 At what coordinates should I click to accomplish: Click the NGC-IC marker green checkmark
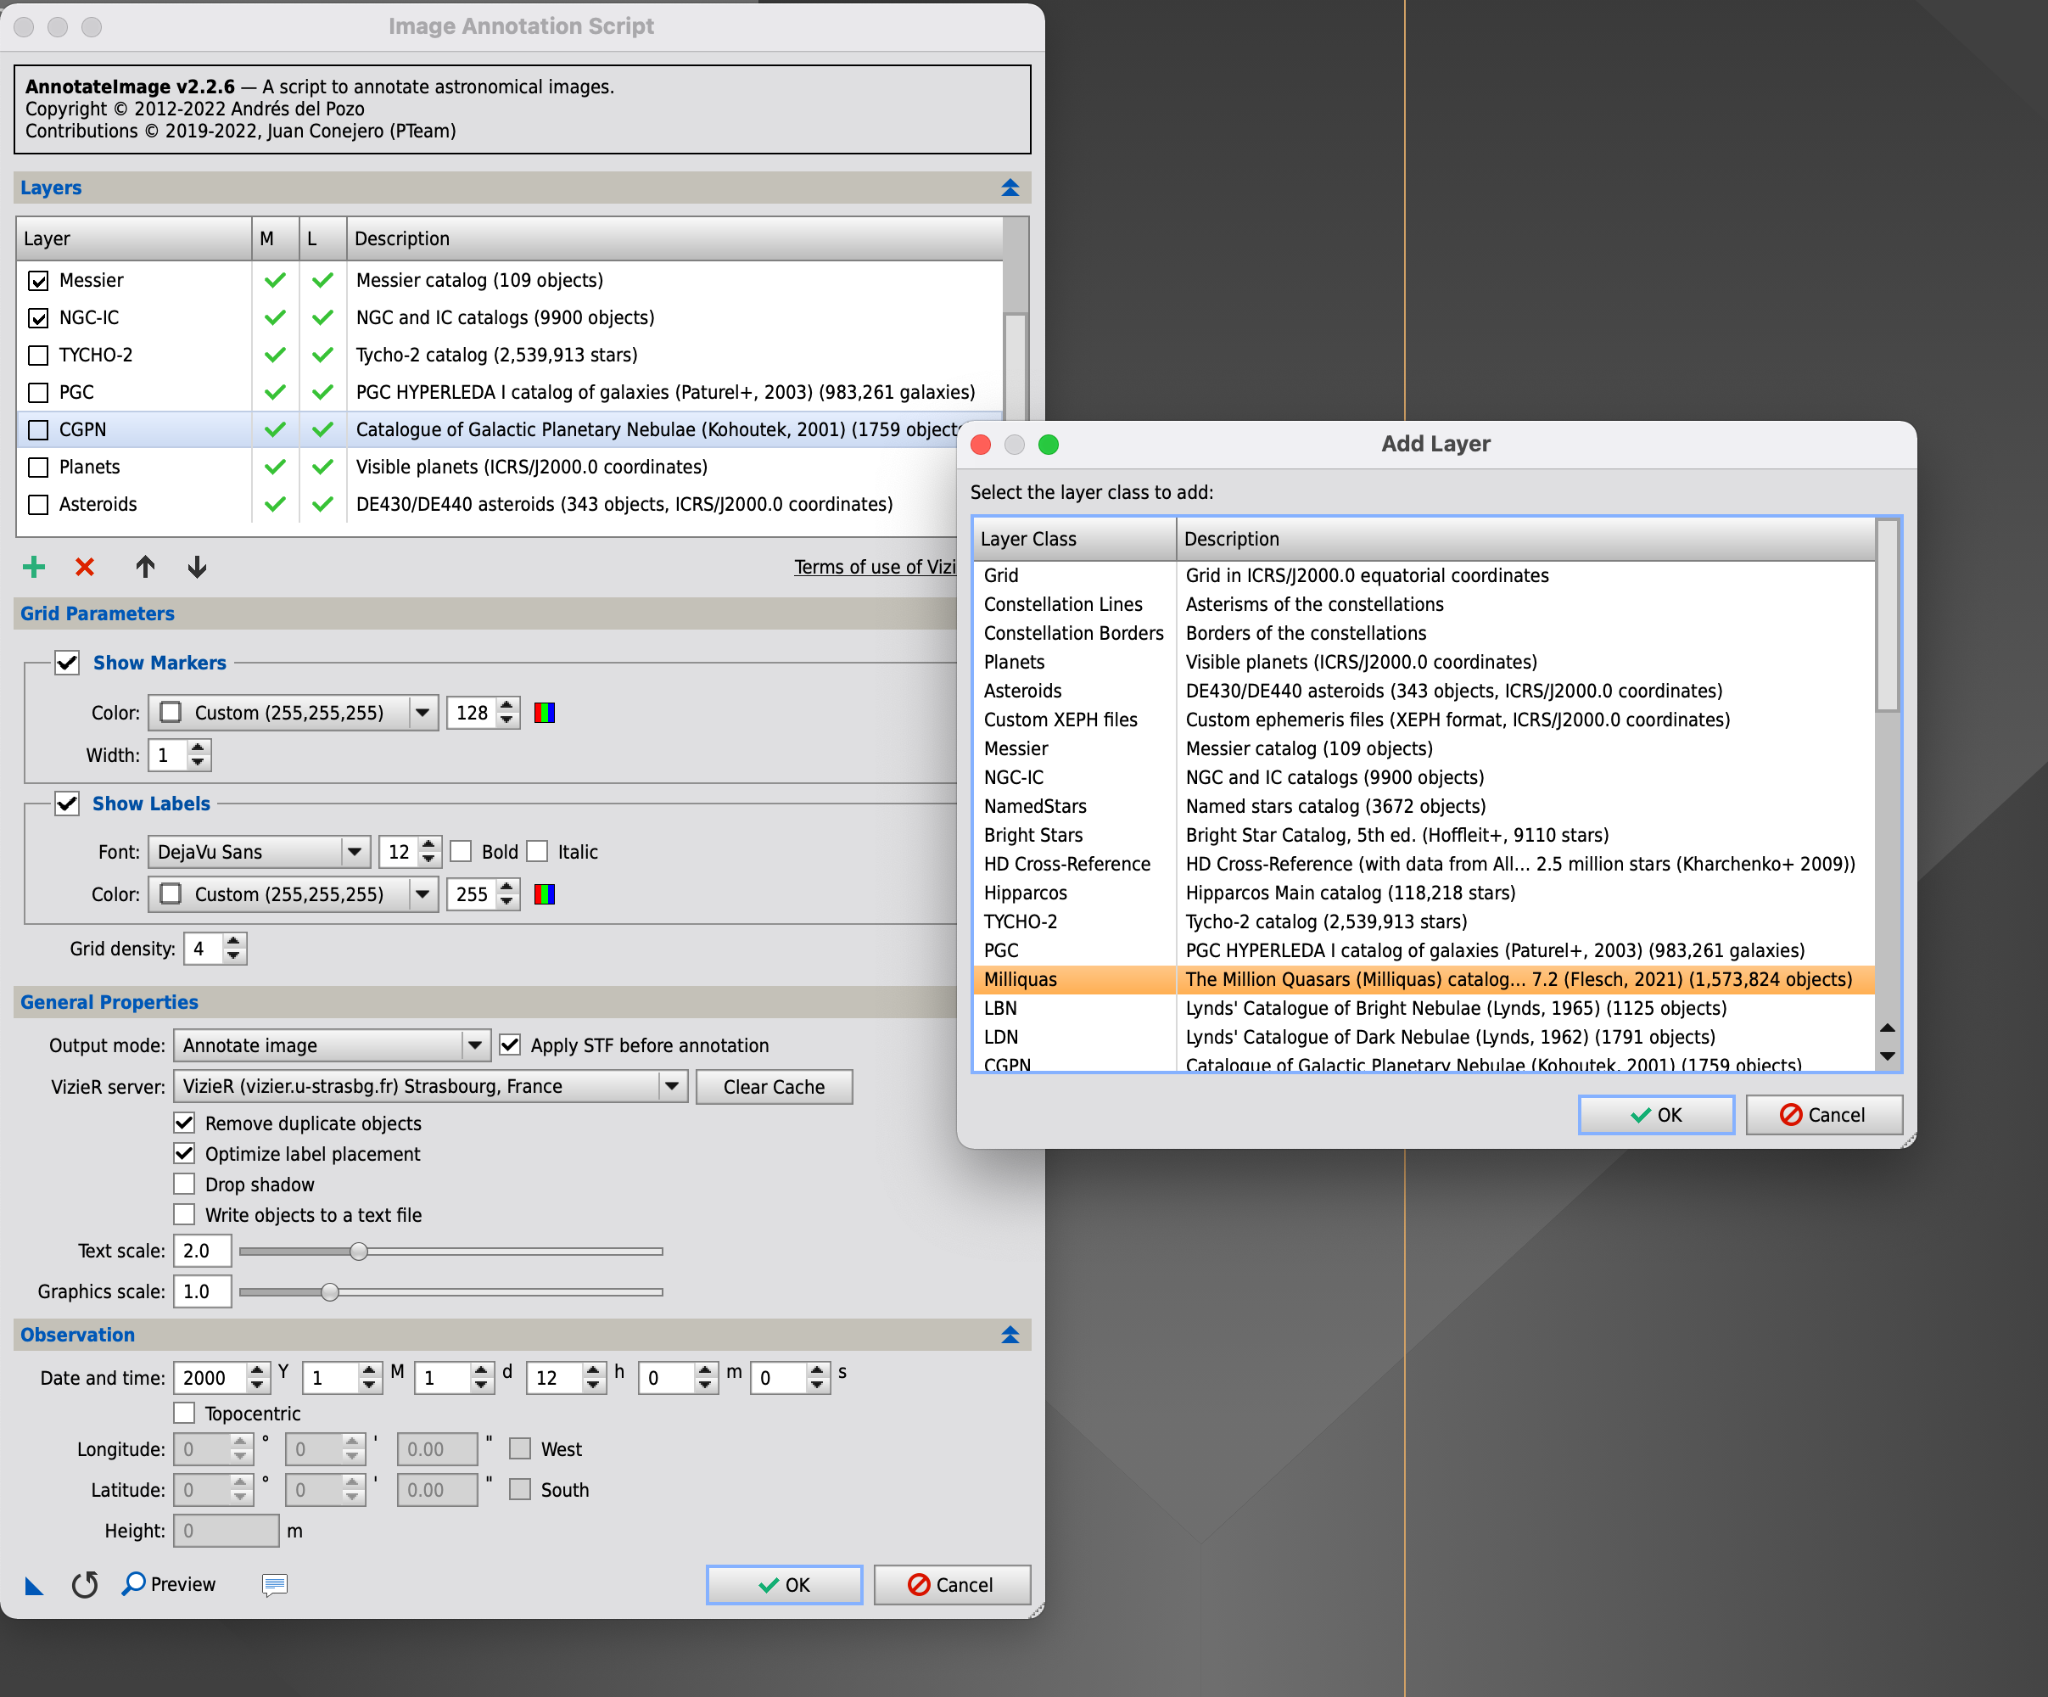pyautogui.click(x=275, y=317)
